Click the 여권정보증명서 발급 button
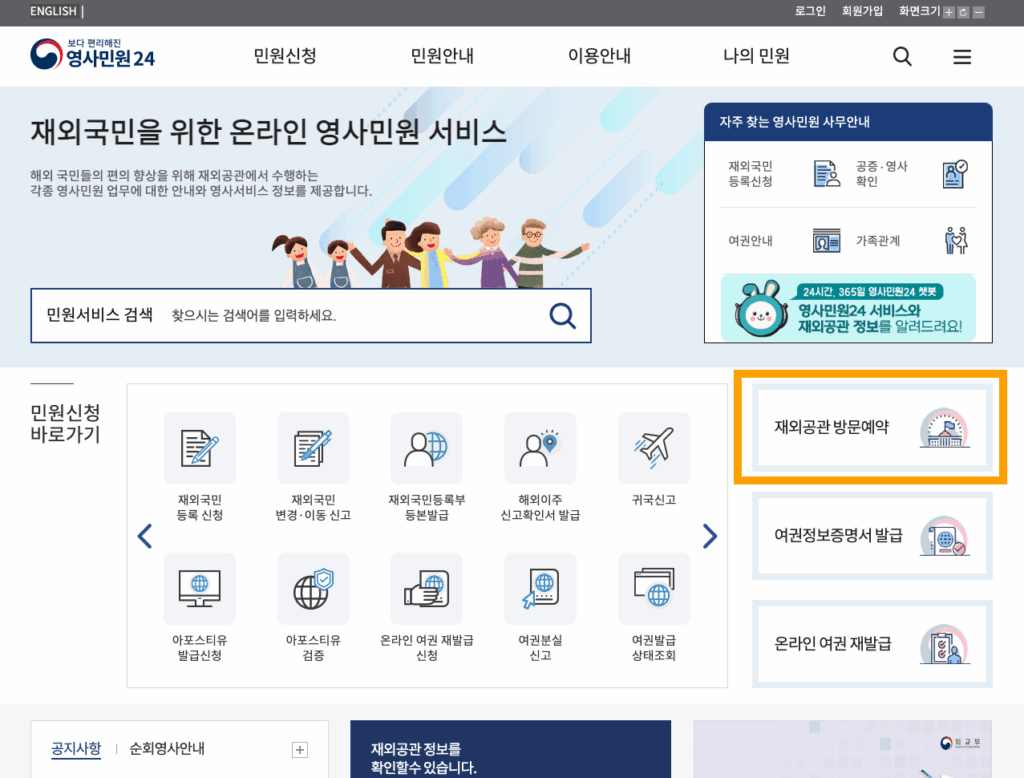This screenshot has width=1024, height=778. (x=872, y=536)
